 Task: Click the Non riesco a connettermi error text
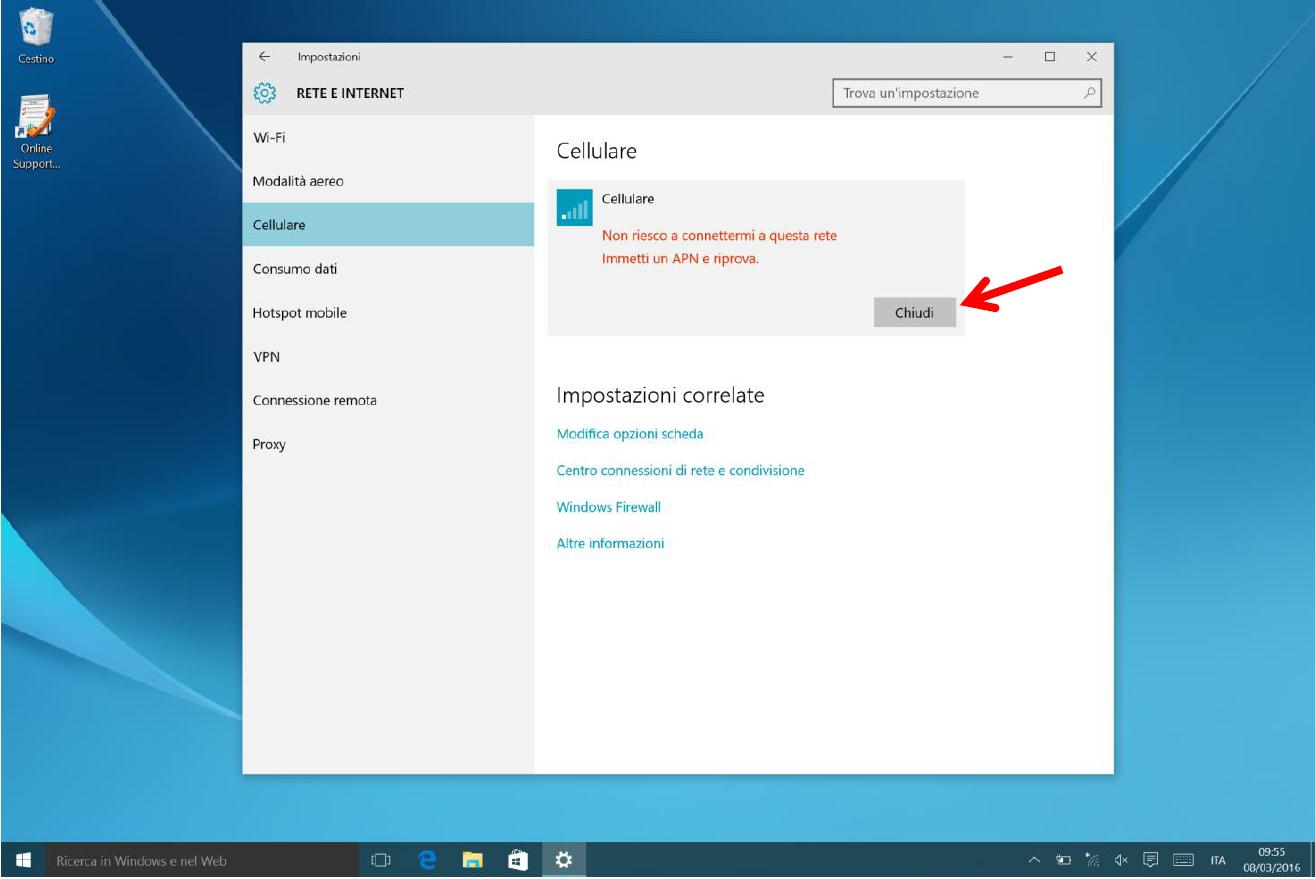[x=719, y=236]
